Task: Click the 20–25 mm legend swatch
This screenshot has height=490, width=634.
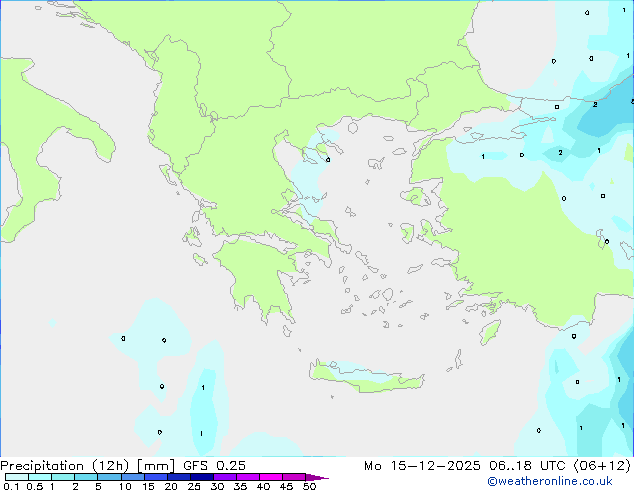Action: (178, 477)
